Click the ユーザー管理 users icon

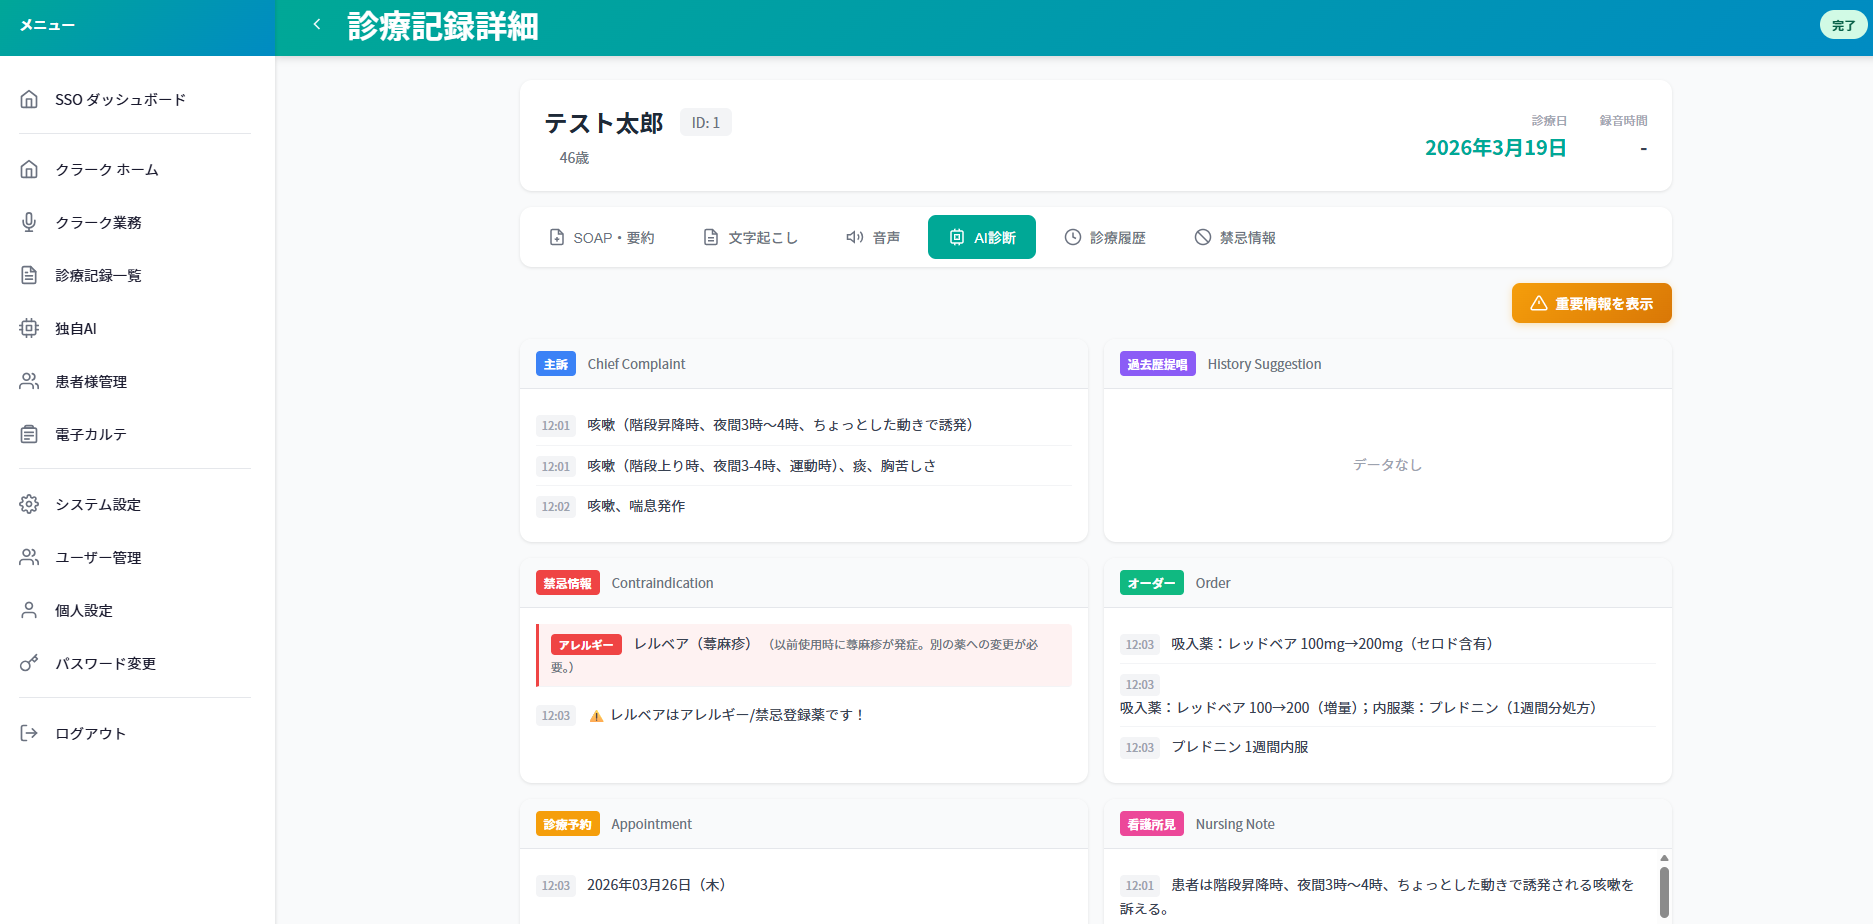(x=29, y=557)
